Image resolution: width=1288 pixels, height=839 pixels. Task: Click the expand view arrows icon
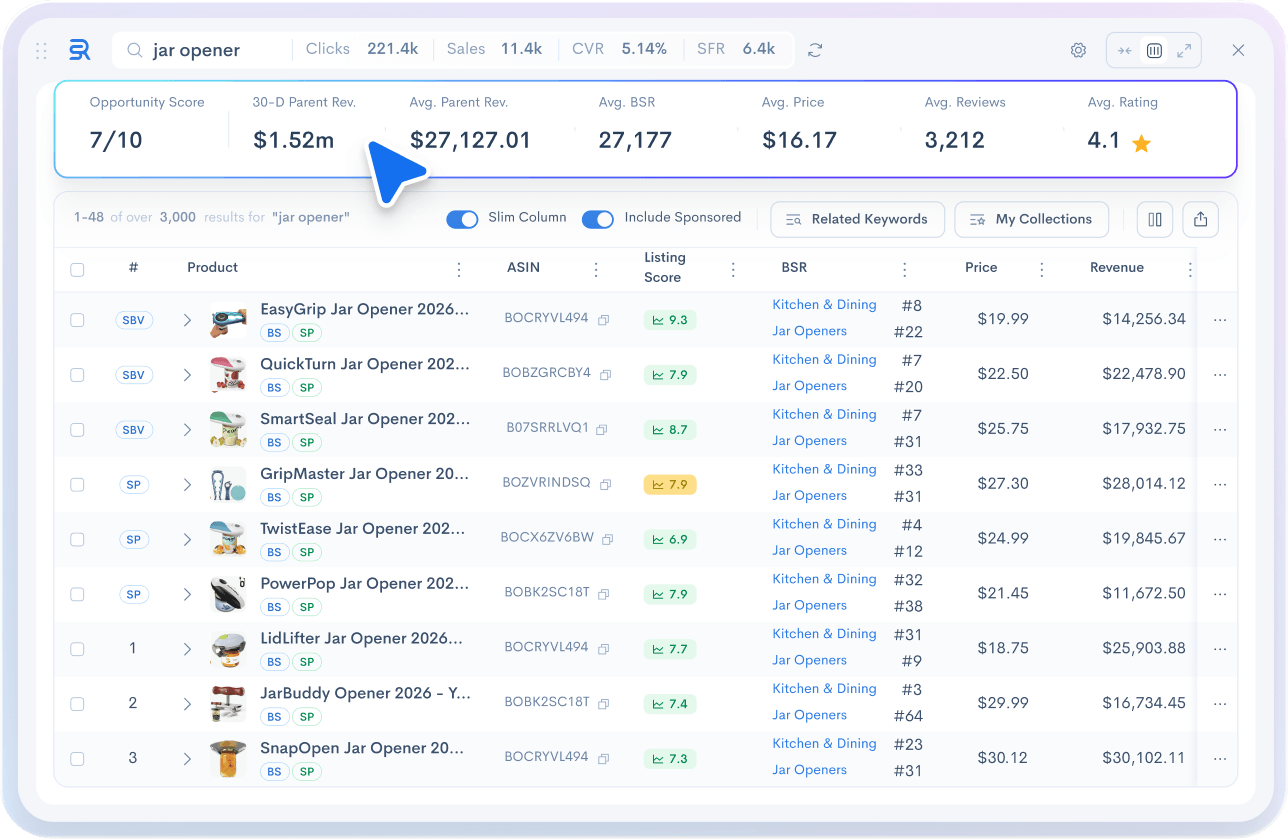(1184, 50)
